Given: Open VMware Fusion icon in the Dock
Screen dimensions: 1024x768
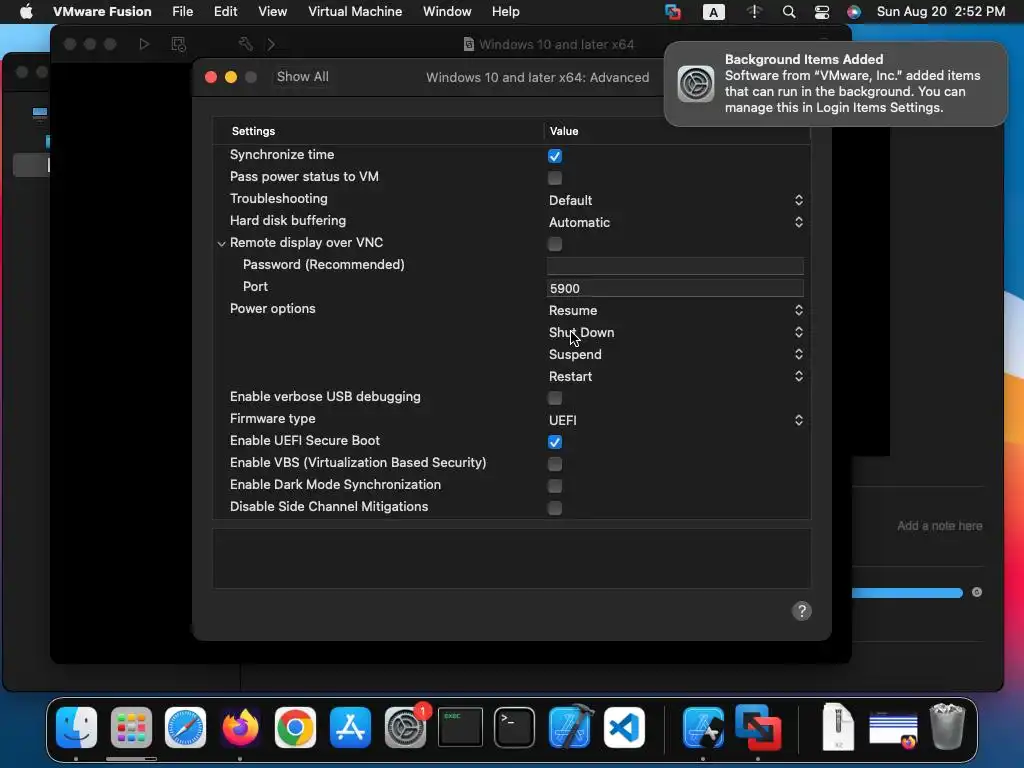Looking at the screenshot, I should [758, 727].
